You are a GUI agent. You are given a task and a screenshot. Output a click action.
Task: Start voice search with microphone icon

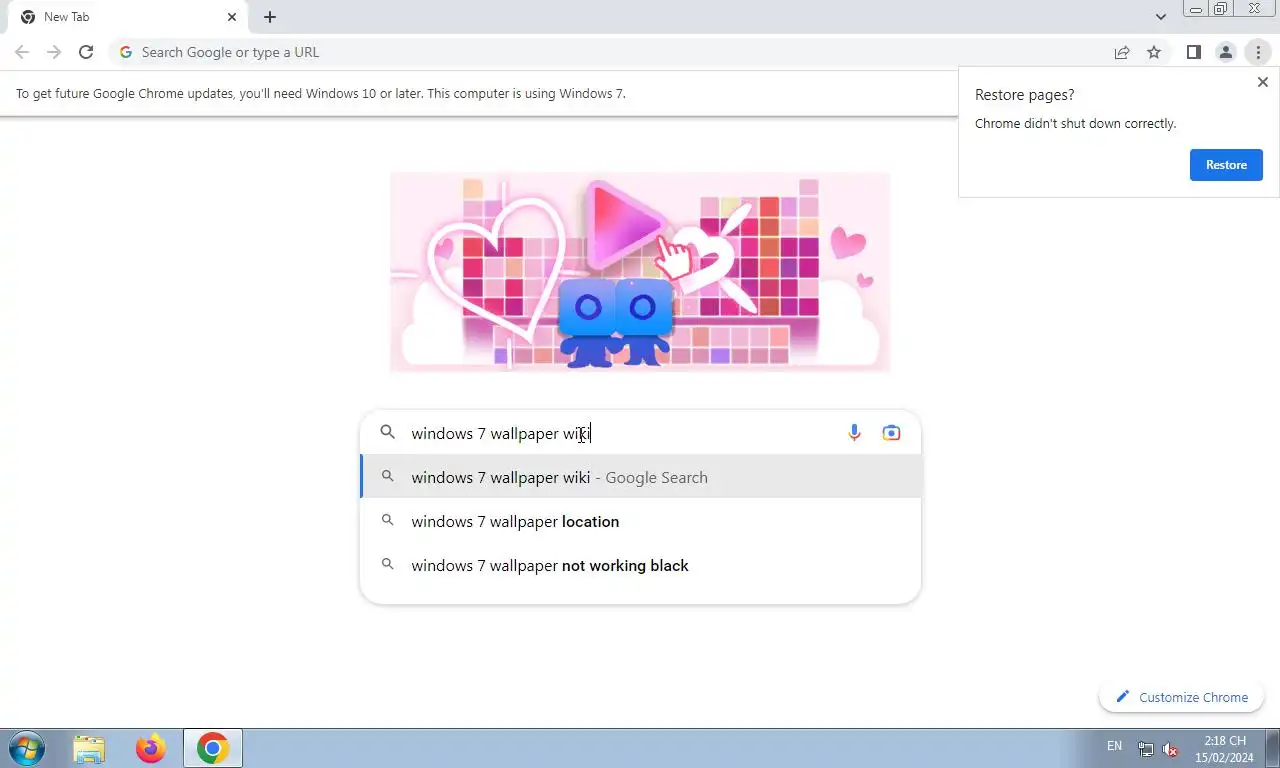[854, 433]
